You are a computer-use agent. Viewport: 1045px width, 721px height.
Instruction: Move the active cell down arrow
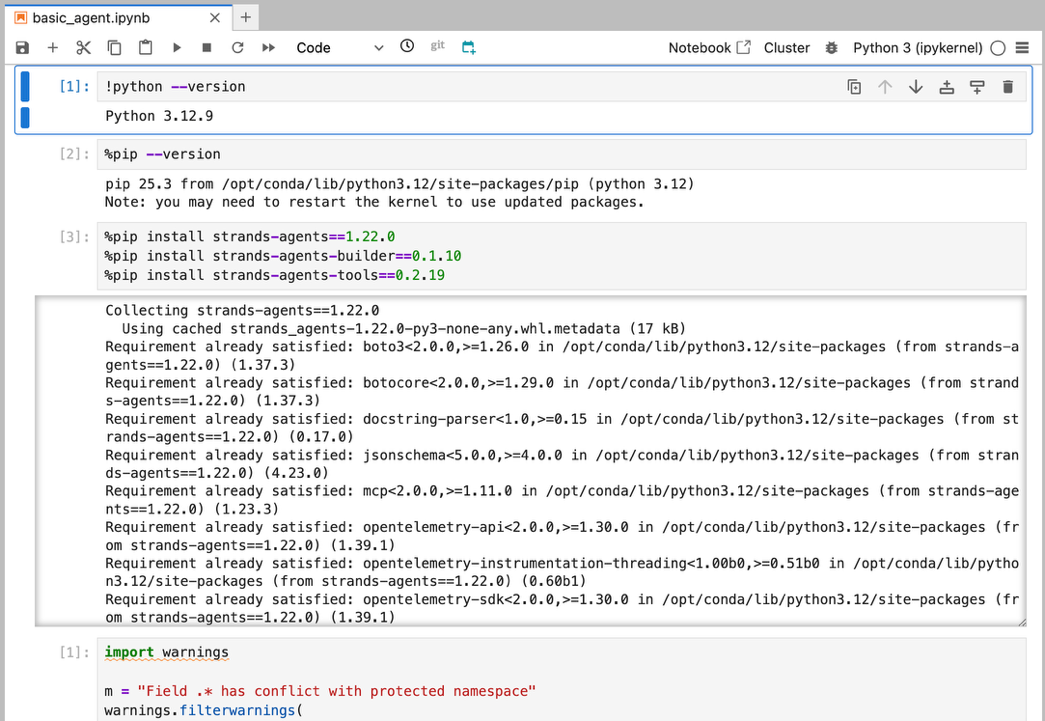click(916, 87)
